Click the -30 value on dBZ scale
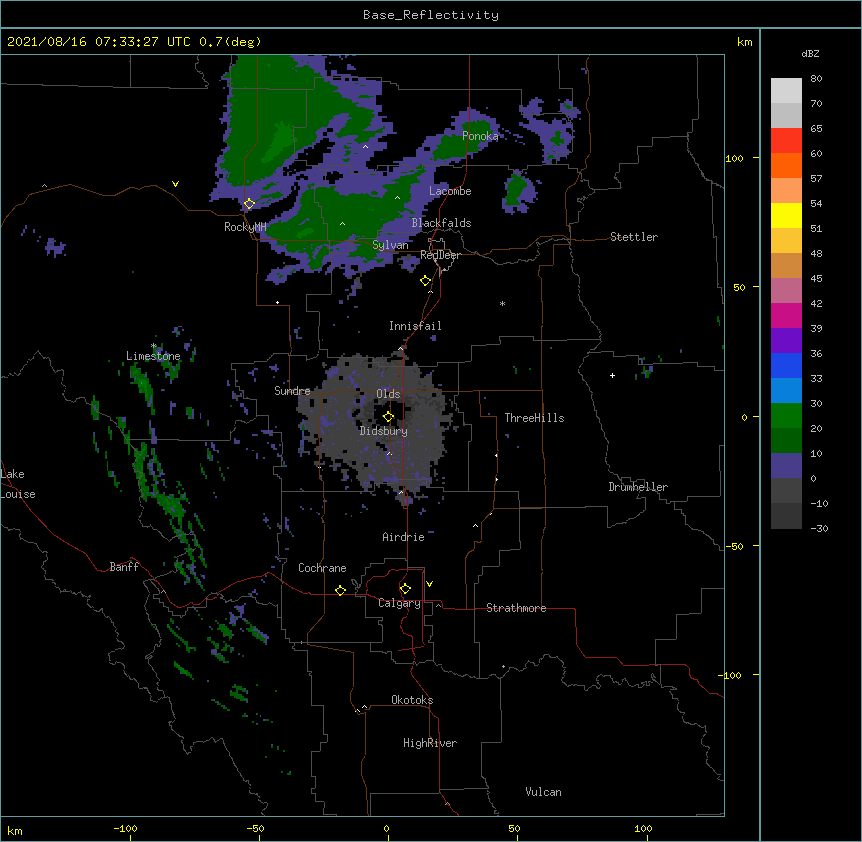This screenshot has height=842, width=862. pos(819,528)
